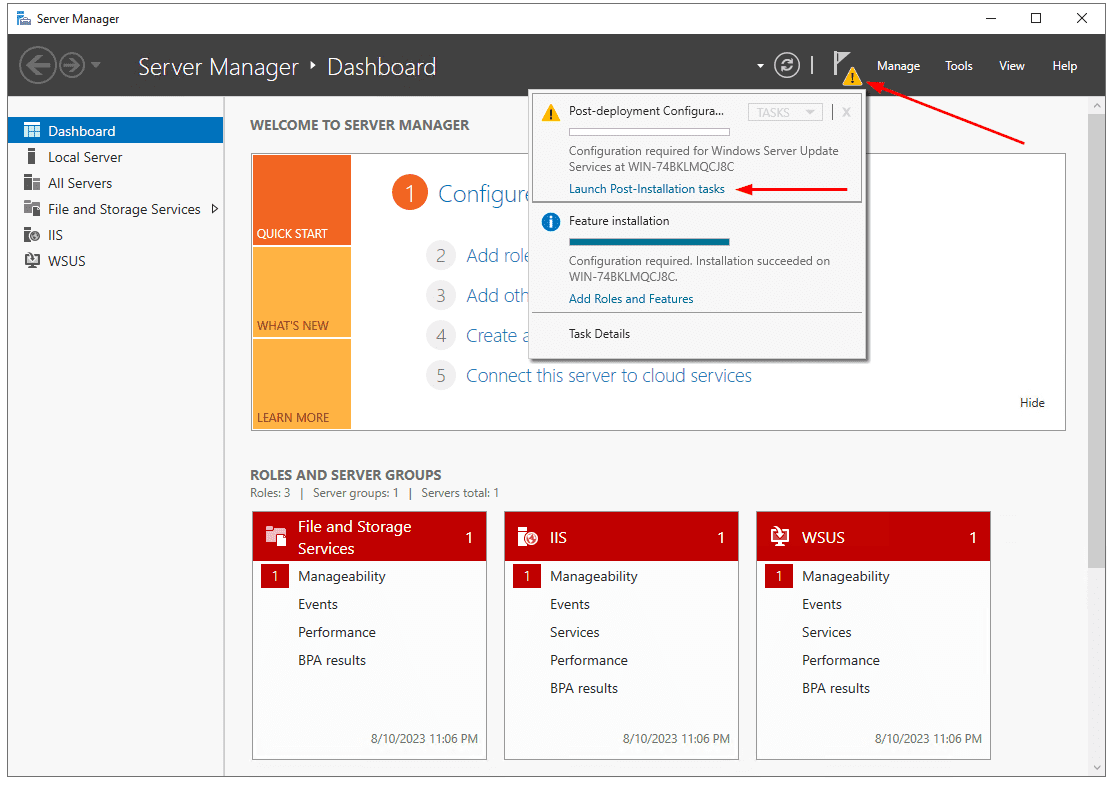Click step 5 number circle

pyautogui.click(x=441, y=375)
